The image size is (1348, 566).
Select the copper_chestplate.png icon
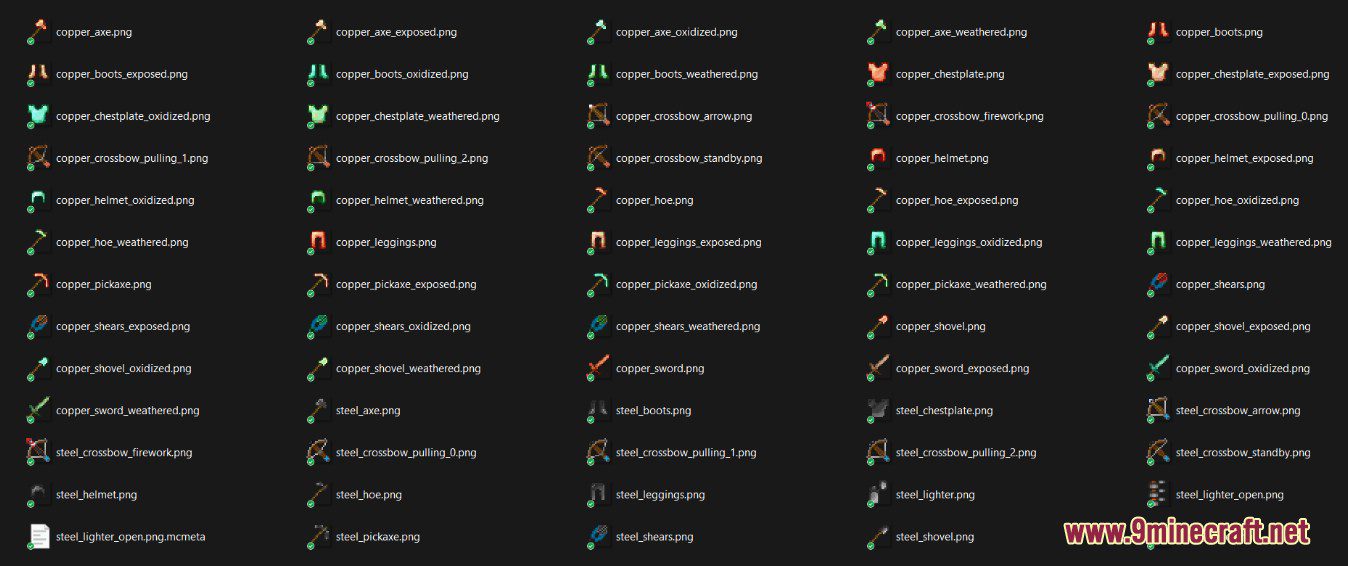(x=878, y=74)
